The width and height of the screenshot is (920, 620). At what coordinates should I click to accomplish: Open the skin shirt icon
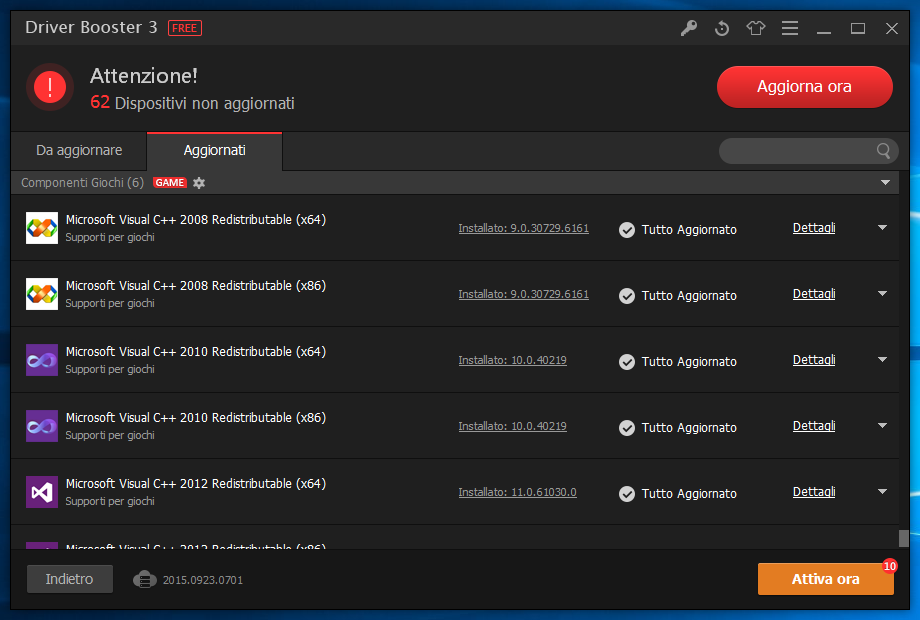(756, 28)
